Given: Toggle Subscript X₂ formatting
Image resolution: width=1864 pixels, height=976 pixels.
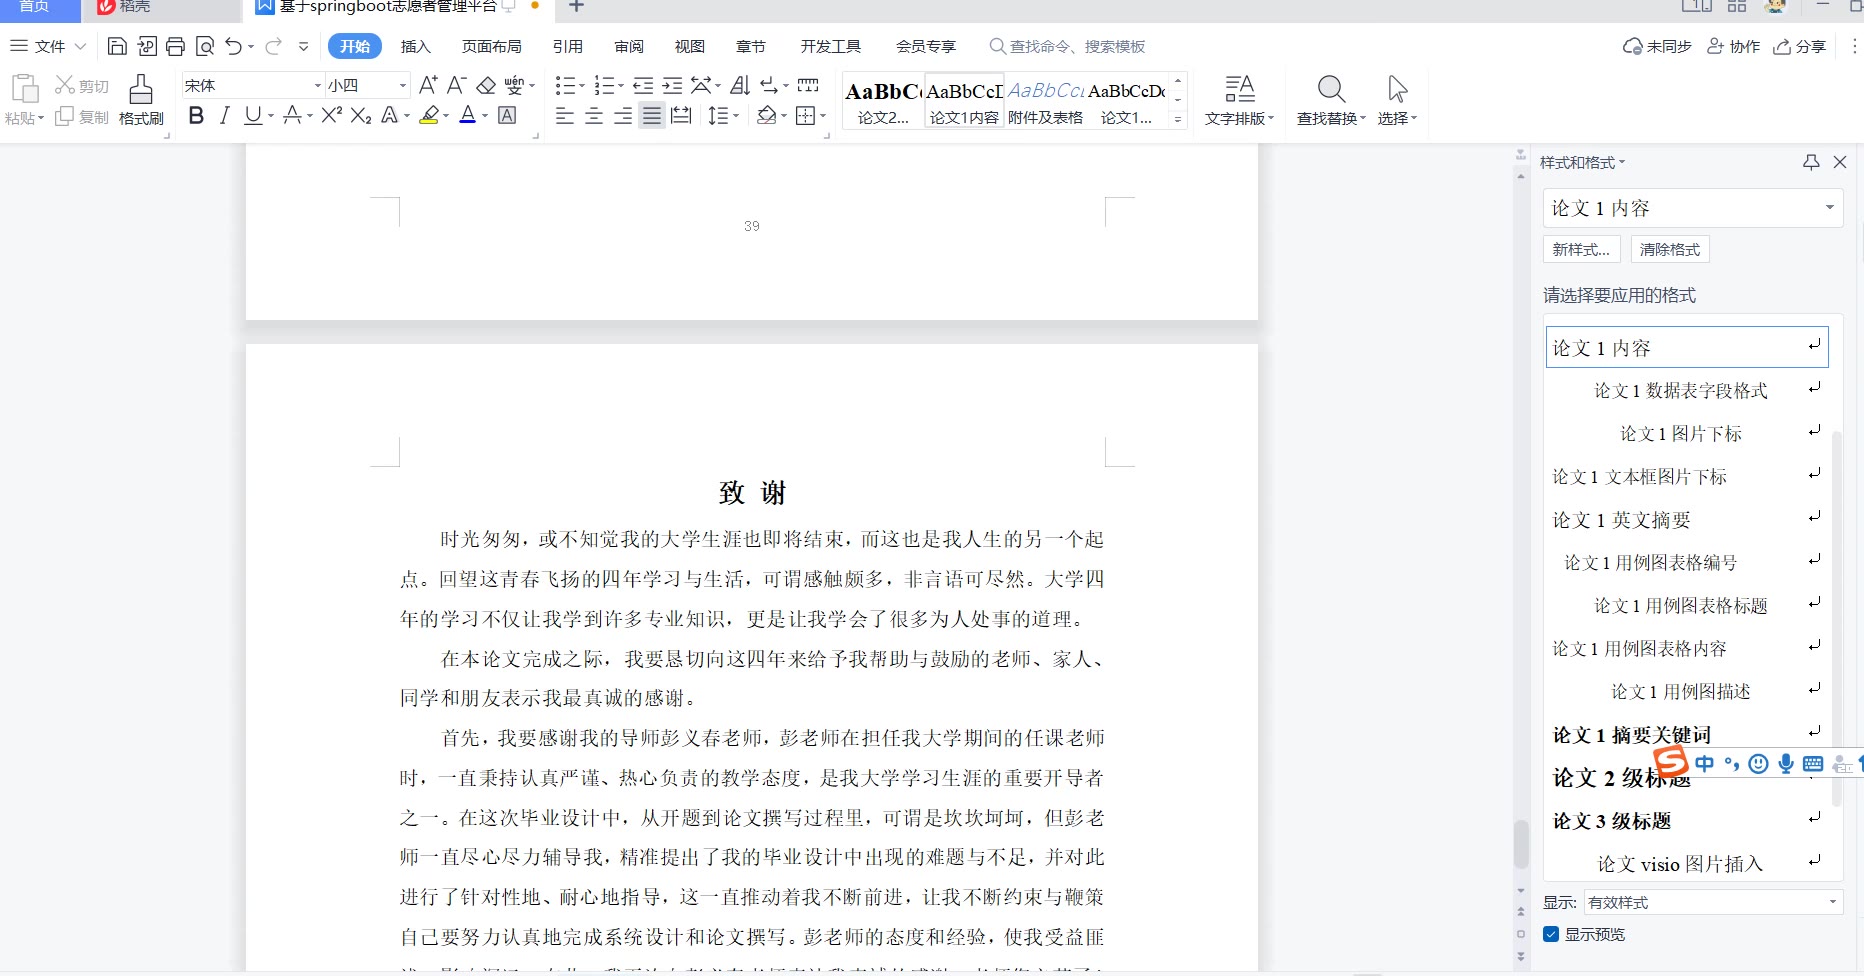Looking at the screenshot, I should 361,116.
